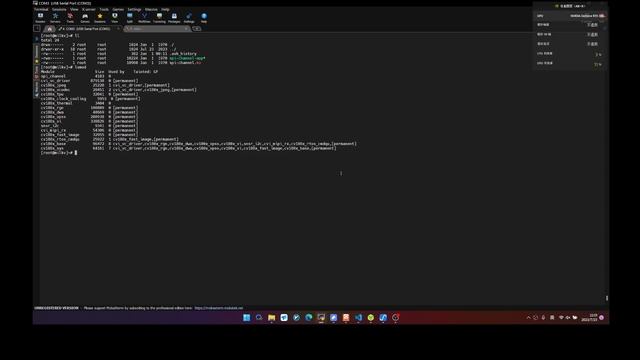Click the View toolbar icon
The width and height of the screenshot is (640, 360).
(x=115, y=18)
